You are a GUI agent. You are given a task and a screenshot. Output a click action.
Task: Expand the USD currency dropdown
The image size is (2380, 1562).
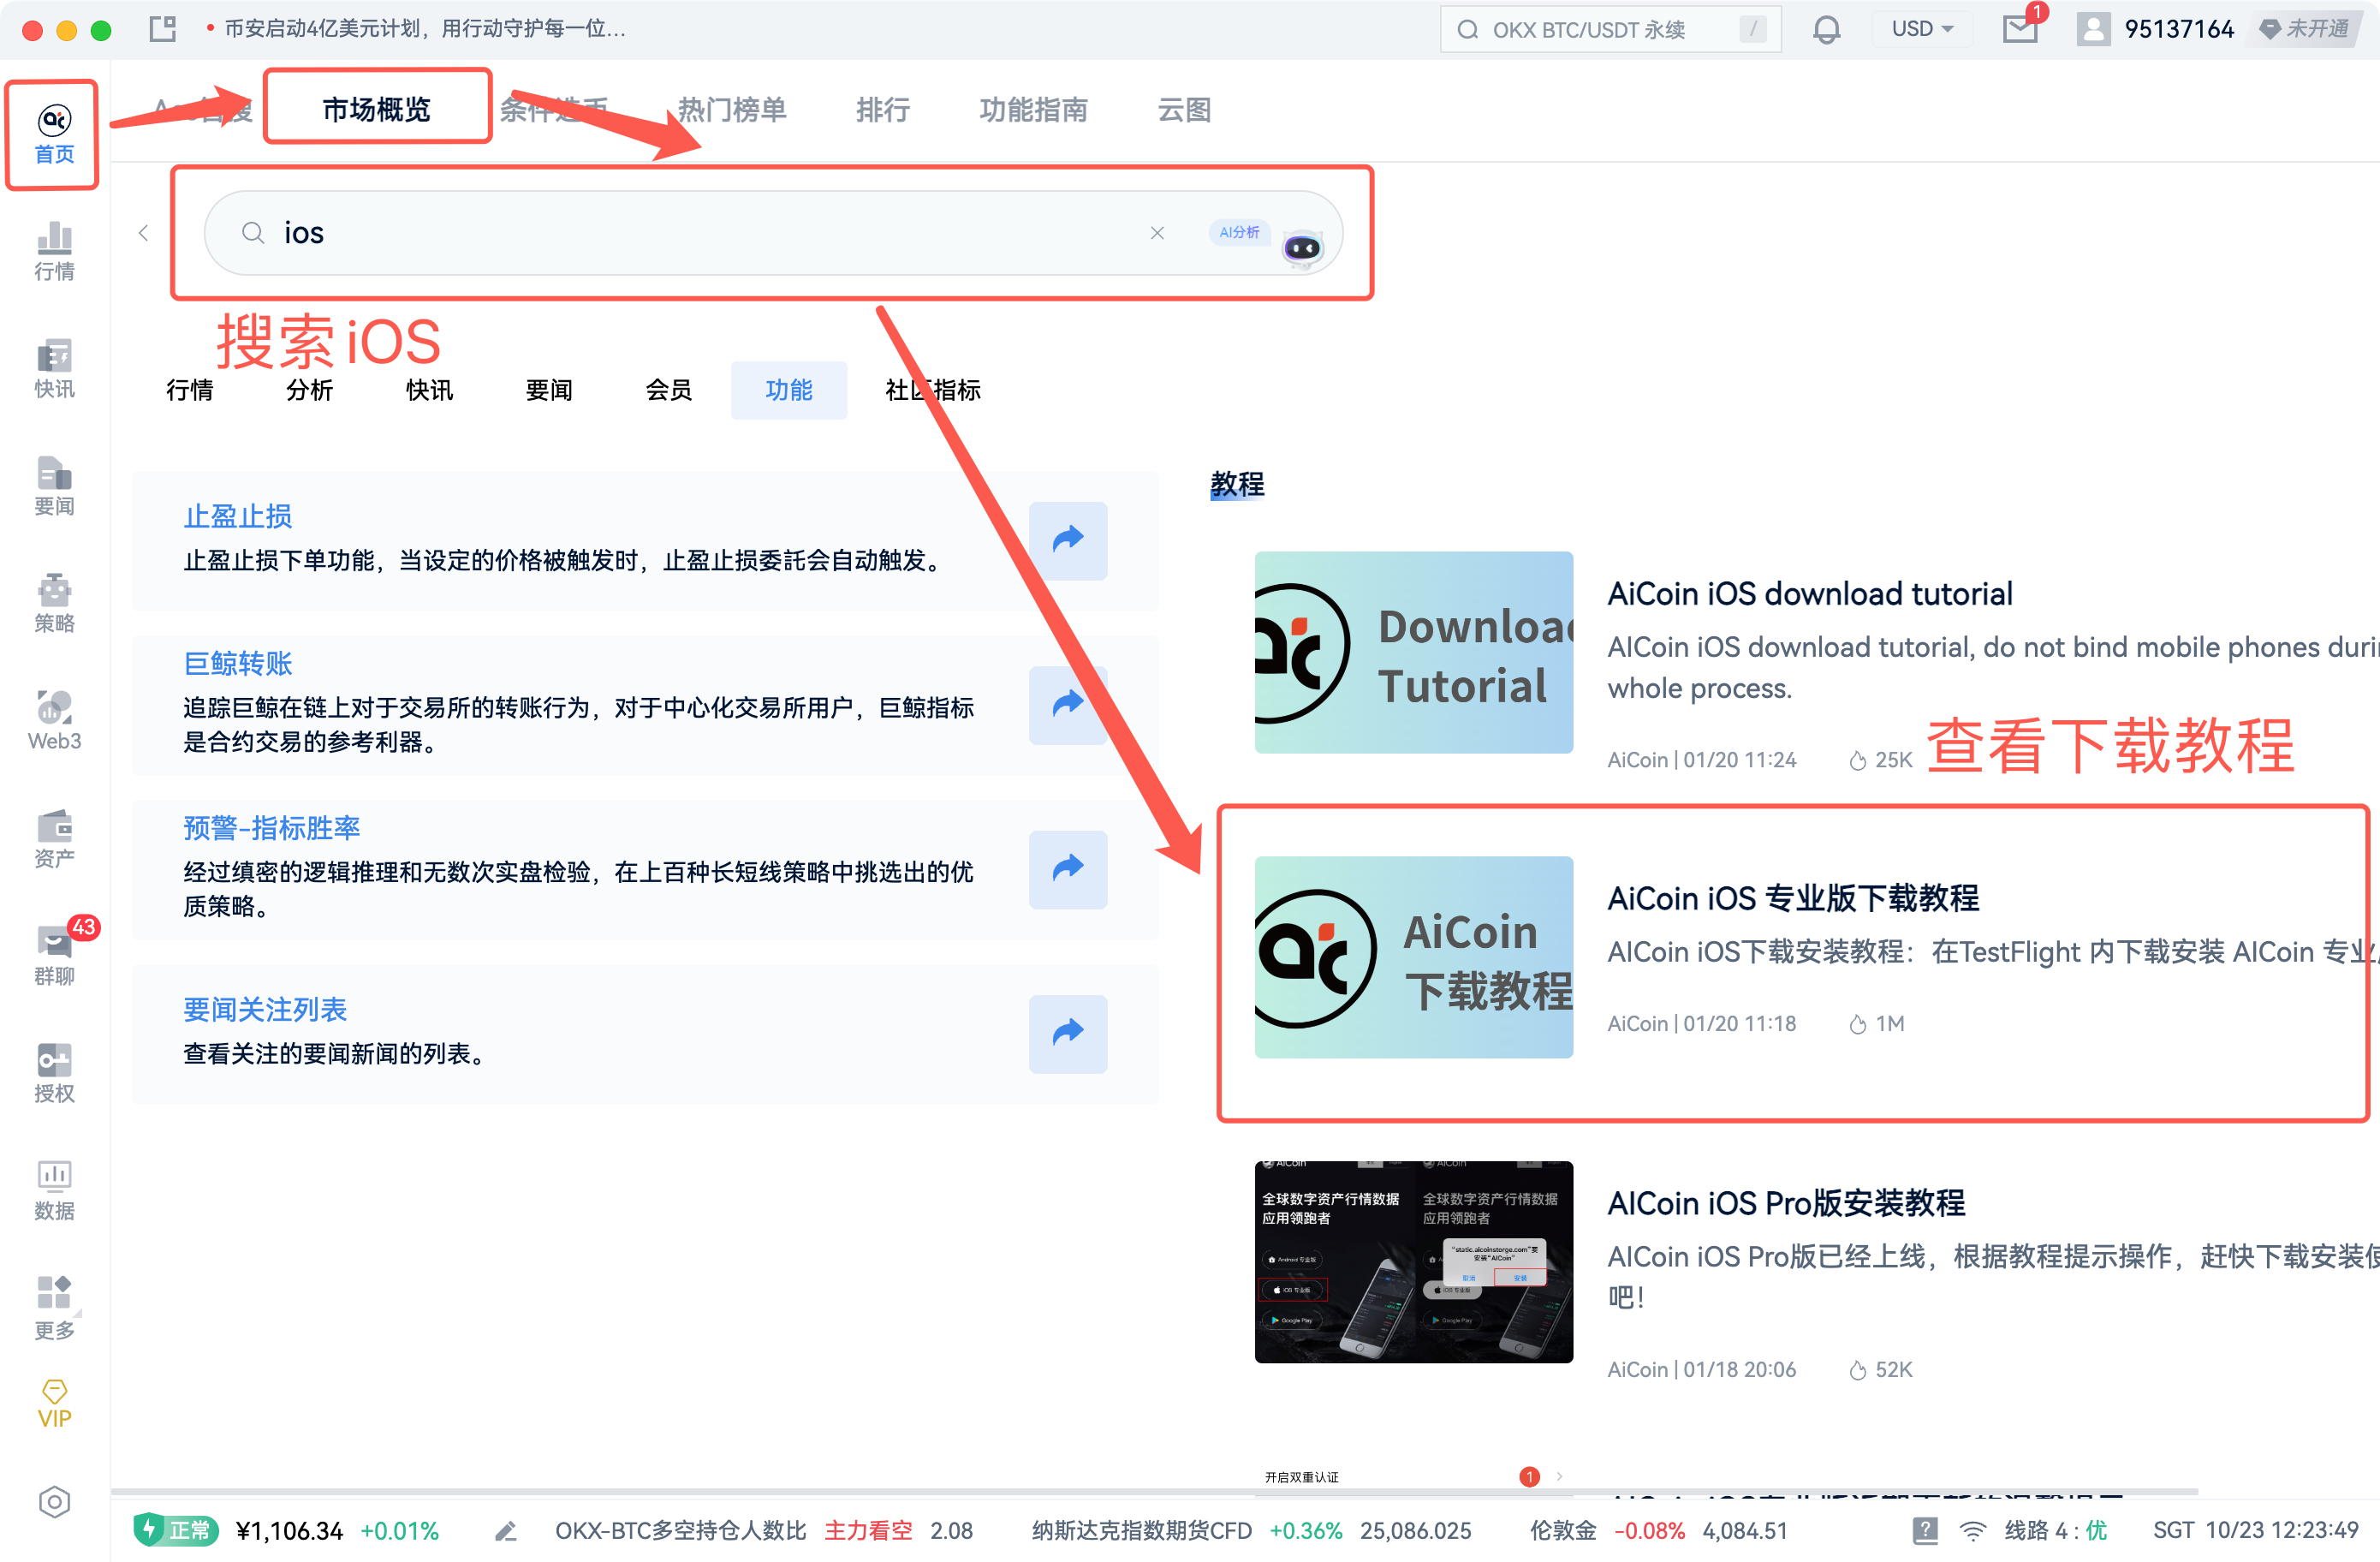[x=1921, y=29]
